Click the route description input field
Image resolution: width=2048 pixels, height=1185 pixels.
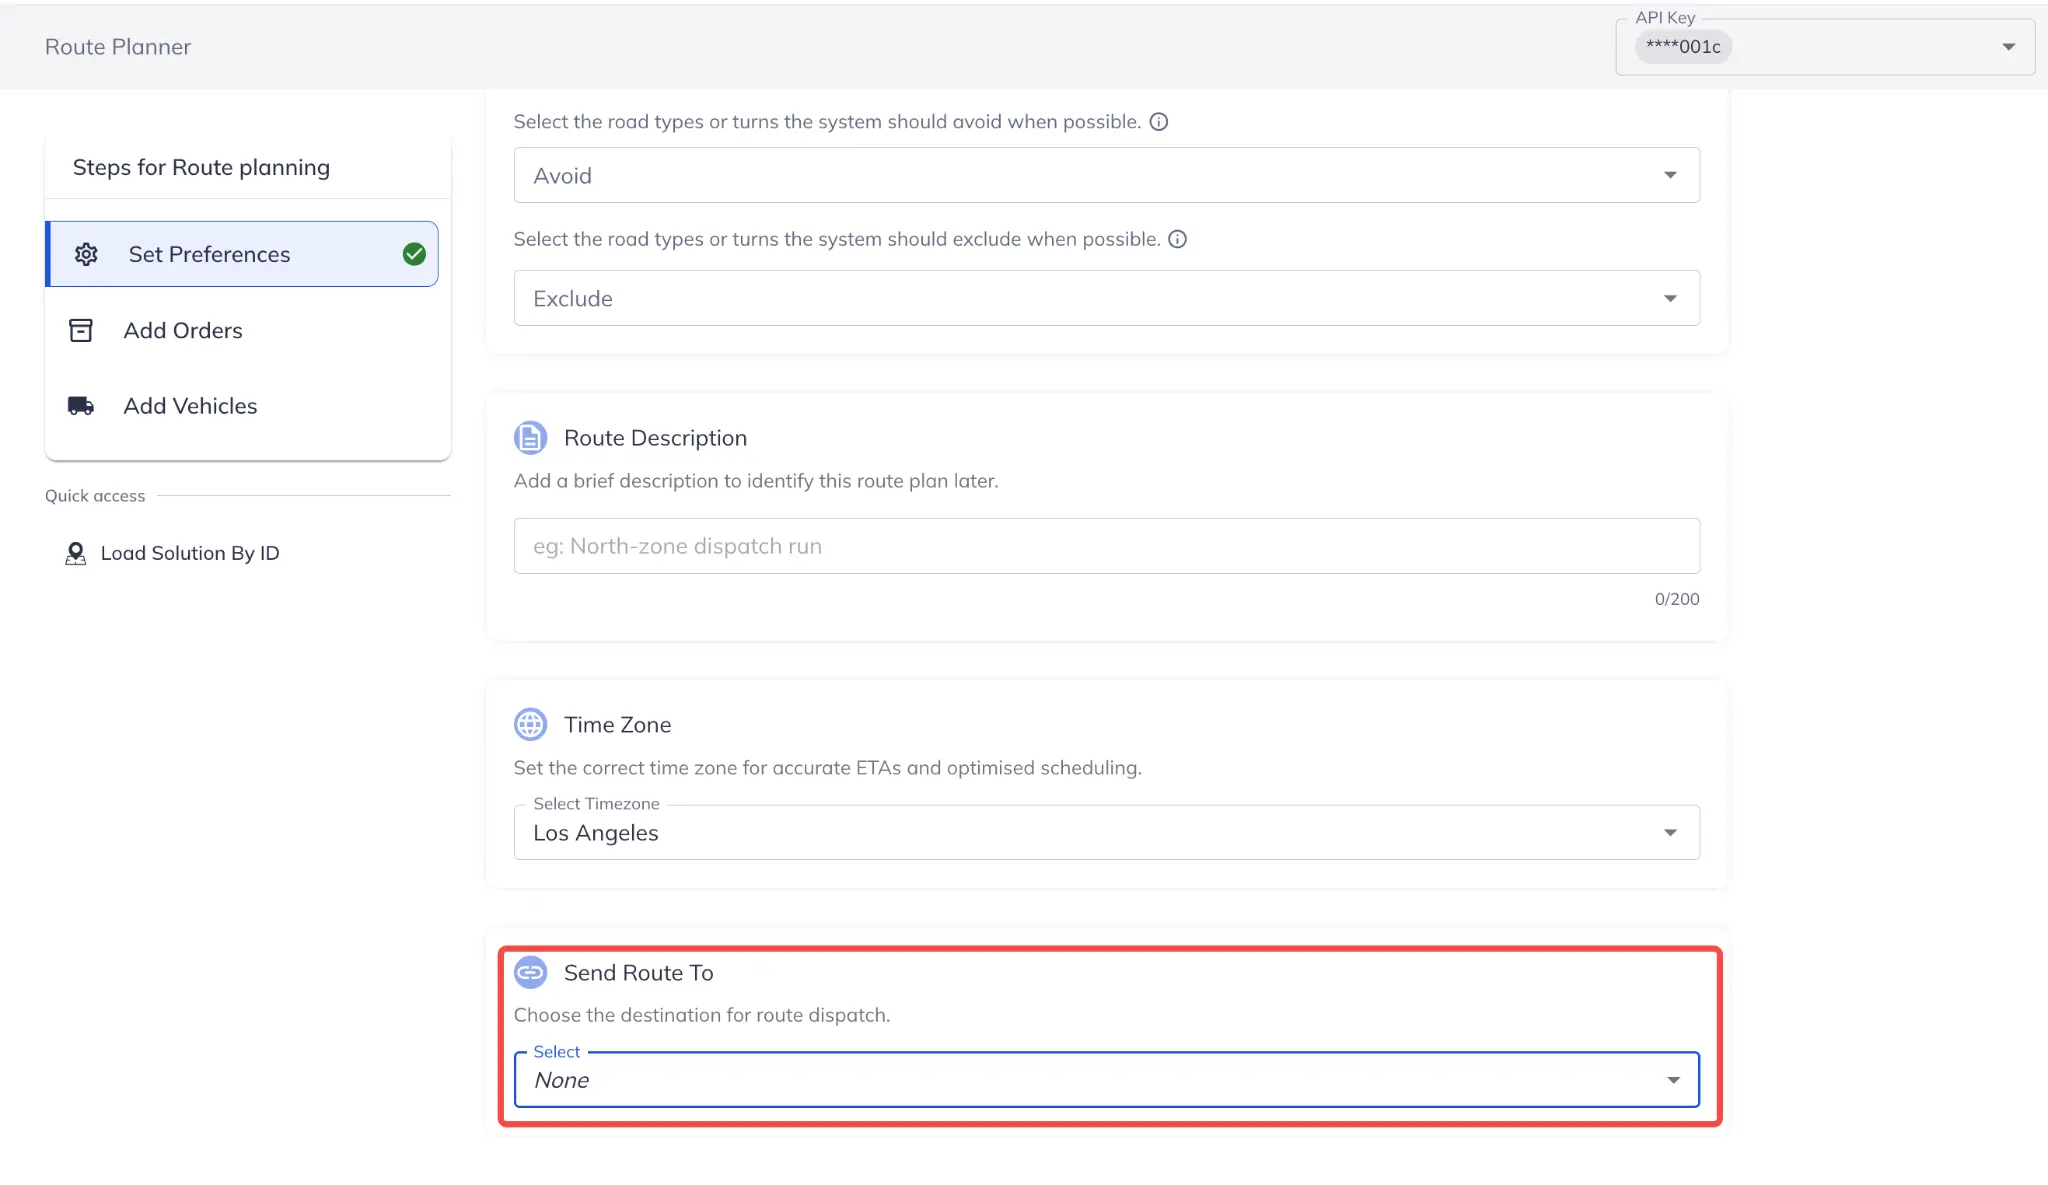[1106, 546]
